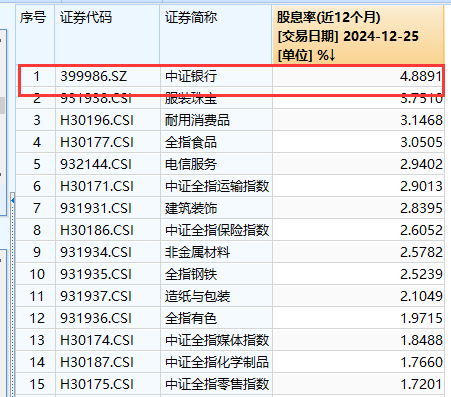Image resolution: width=451 pixels, height=397 pixels.
Task: Click the value 3.1468
Action: pos(421,120)
